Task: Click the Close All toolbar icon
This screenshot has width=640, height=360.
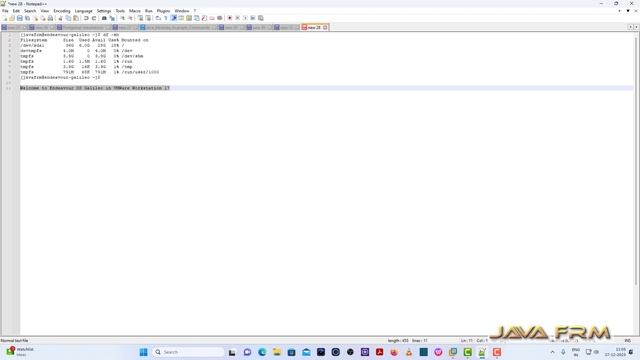Action: 43,18
